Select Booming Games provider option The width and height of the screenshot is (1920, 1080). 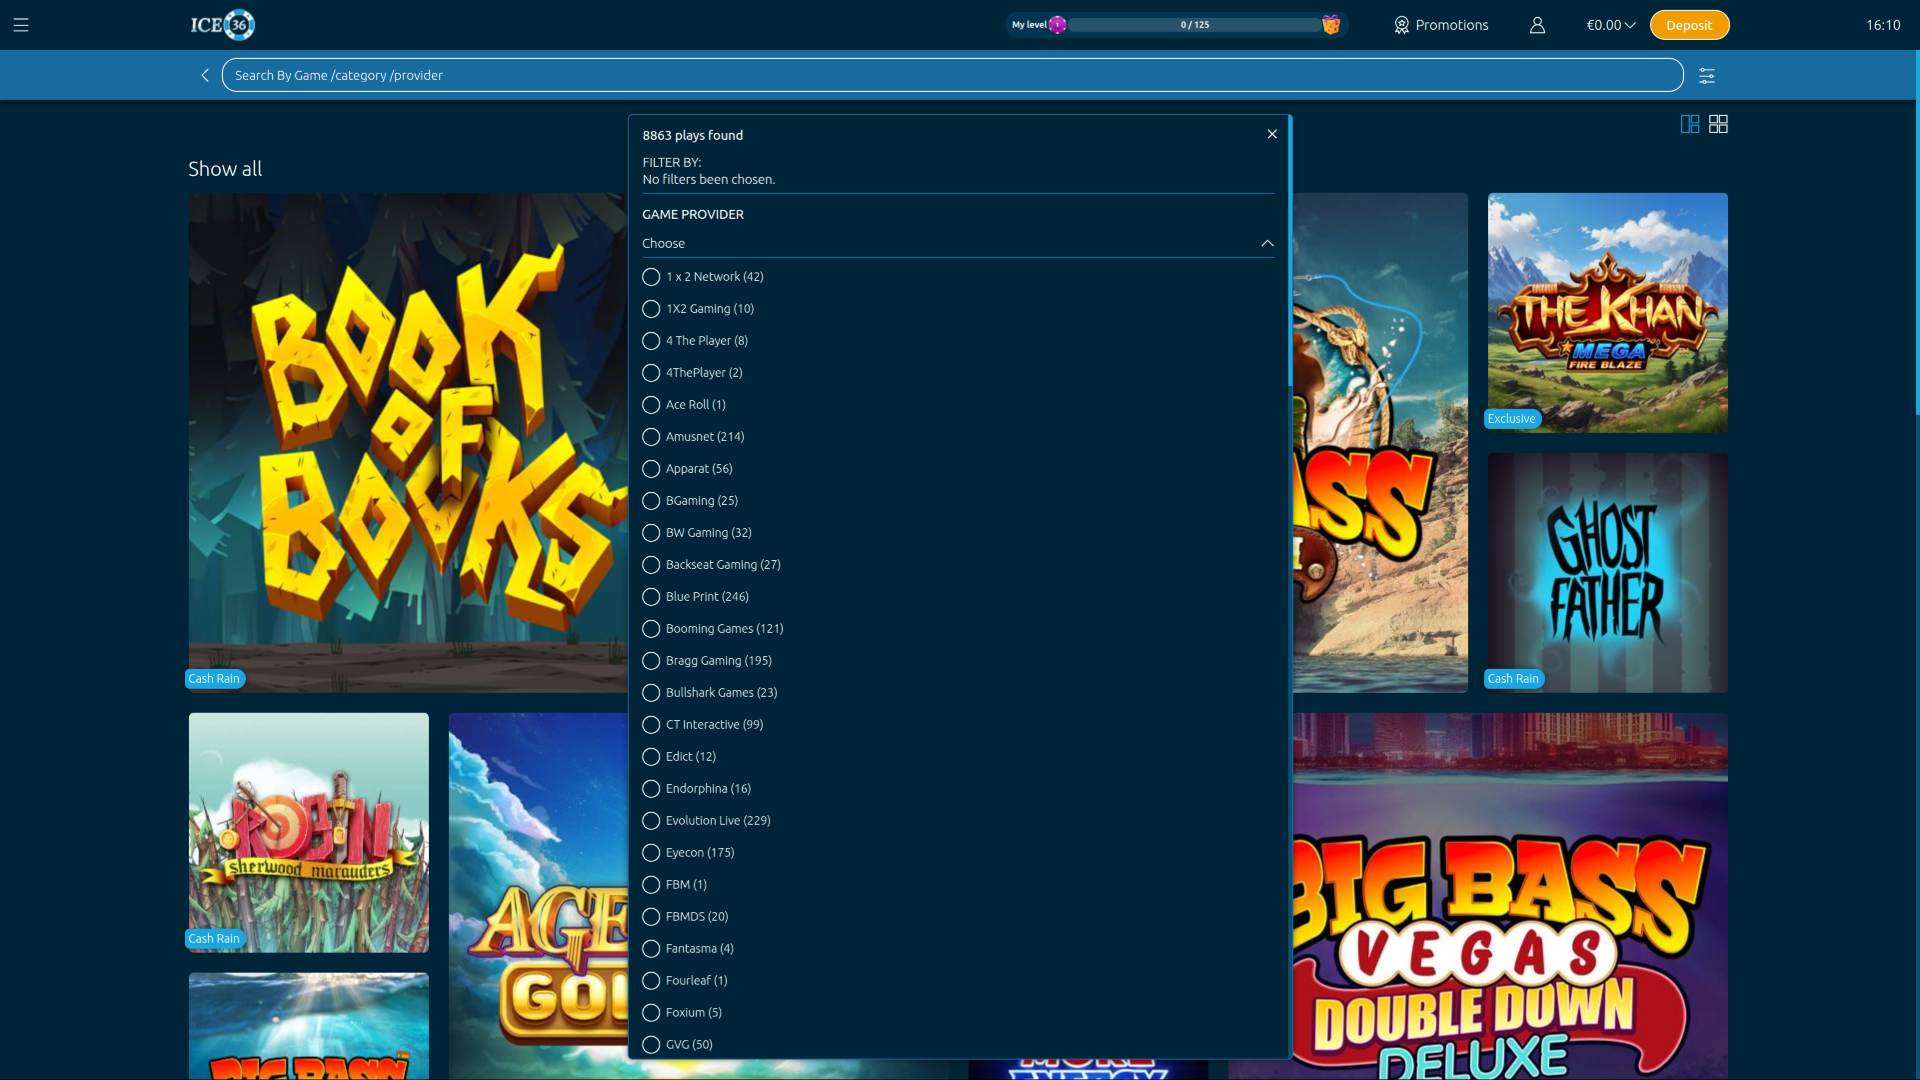pos(651,629)
